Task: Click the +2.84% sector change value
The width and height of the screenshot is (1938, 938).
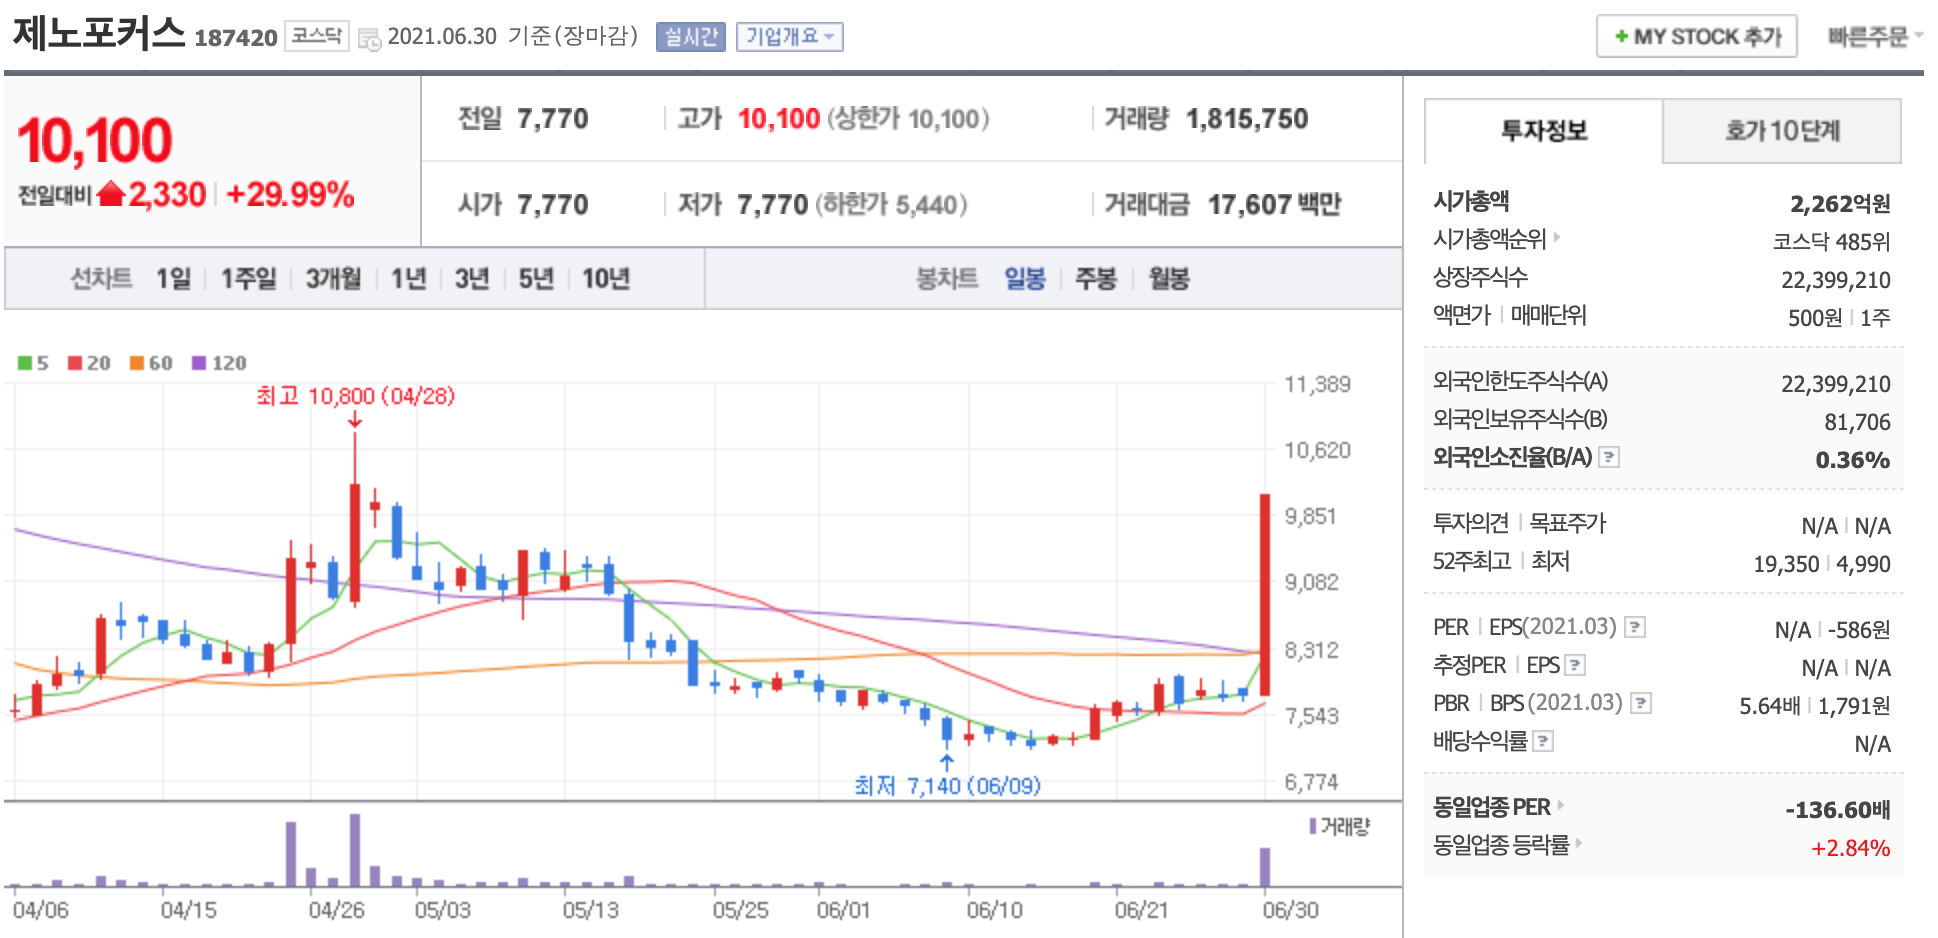Action: tap(1850, 848)
